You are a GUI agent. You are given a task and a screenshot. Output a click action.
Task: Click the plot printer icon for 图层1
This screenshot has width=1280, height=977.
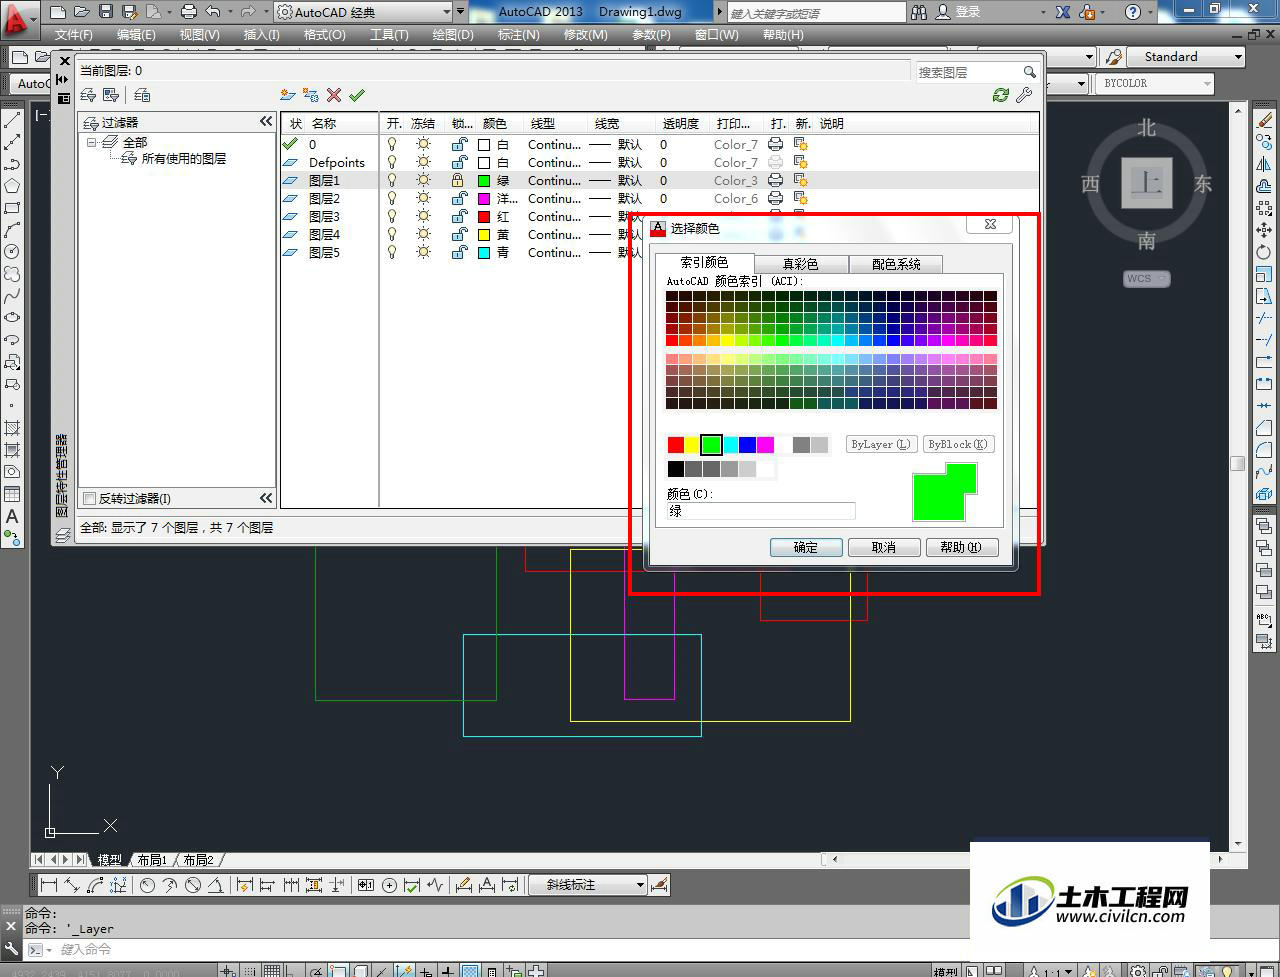pos(775,181)
